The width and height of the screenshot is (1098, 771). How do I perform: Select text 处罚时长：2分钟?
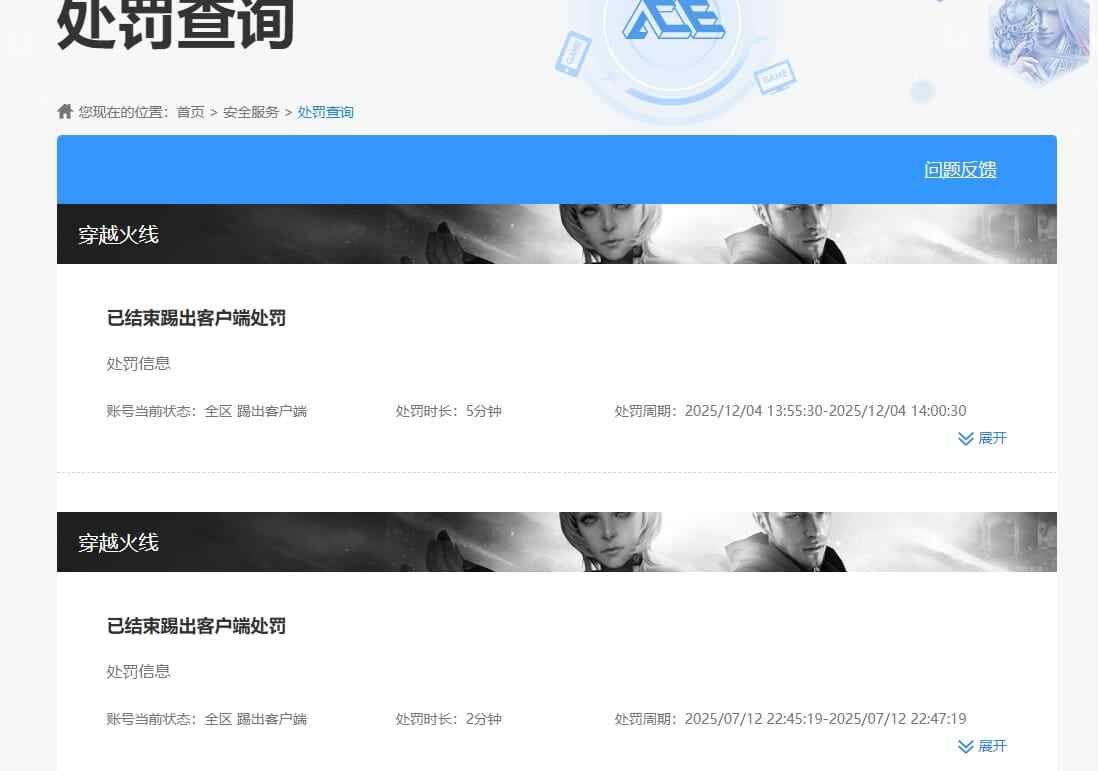point(448,719)
